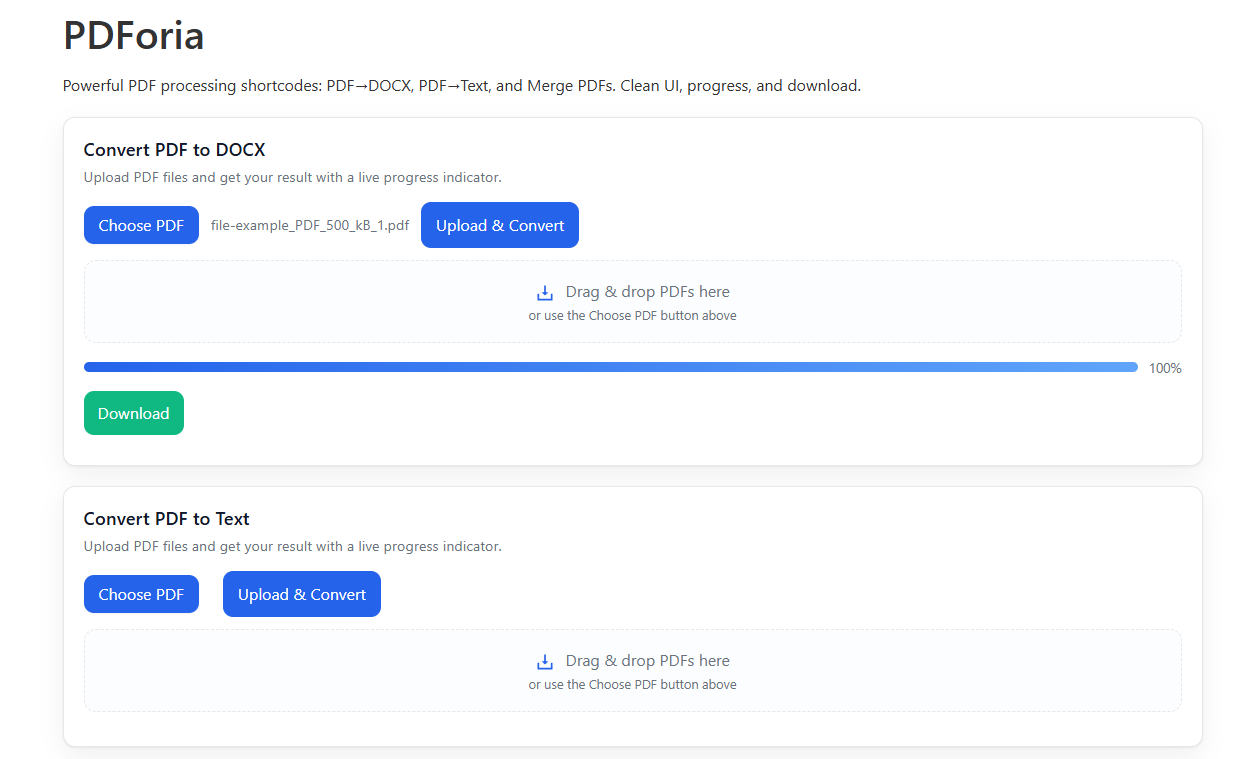Hit Upload & Convert for PDF to DOCX
Viewport: 1259px width, 759px height.
click(x=500, y=225)
